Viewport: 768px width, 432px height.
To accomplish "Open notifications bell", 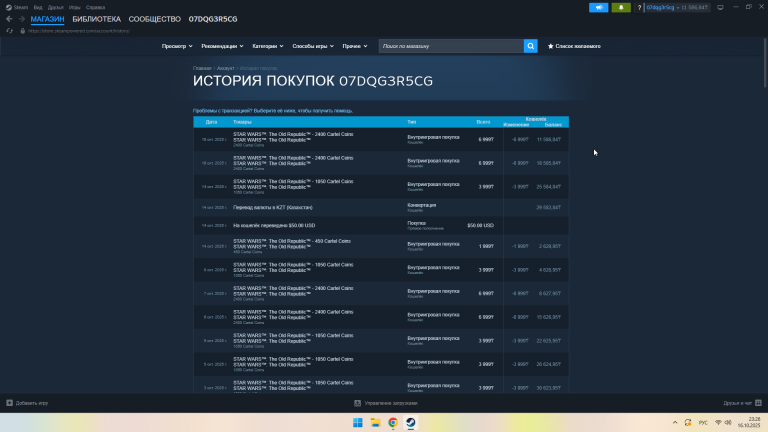I will click(x=621, y=7).
